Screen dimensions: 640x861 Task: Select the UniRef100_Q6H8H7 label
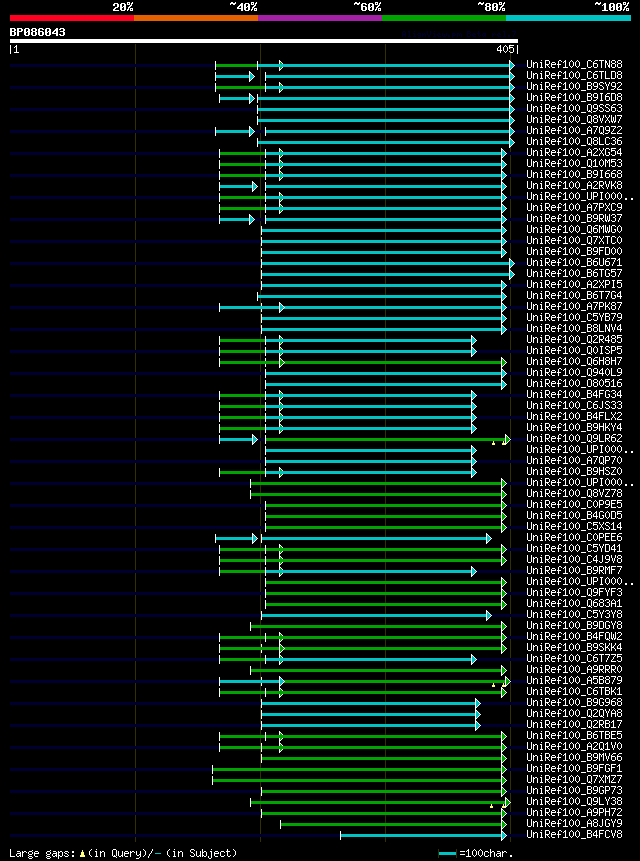(x=574, y=361)
